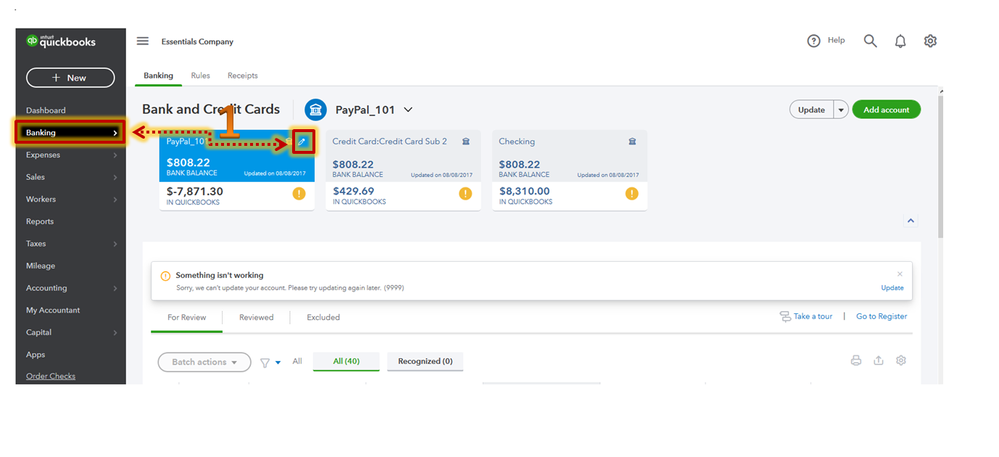Click the blue bank icon beside PayPal_101
Viewport: 999px width, 457px height.
[315, 110]
